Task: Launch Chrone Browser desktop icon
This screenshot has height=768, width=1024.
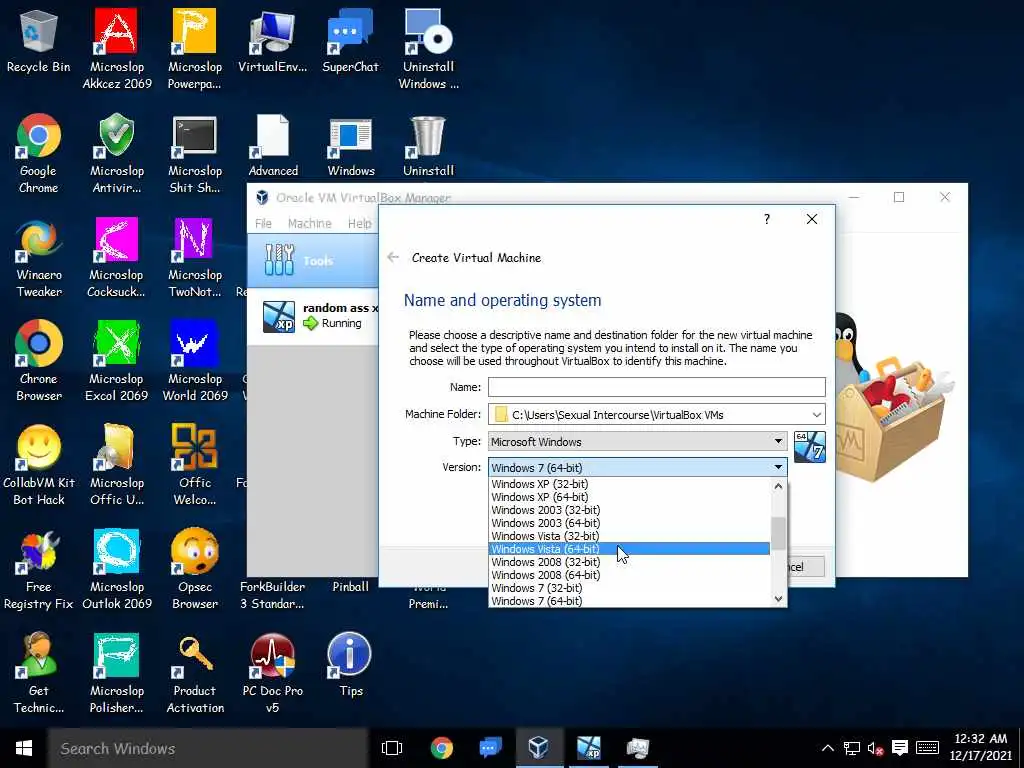Action: coord(39,360)
